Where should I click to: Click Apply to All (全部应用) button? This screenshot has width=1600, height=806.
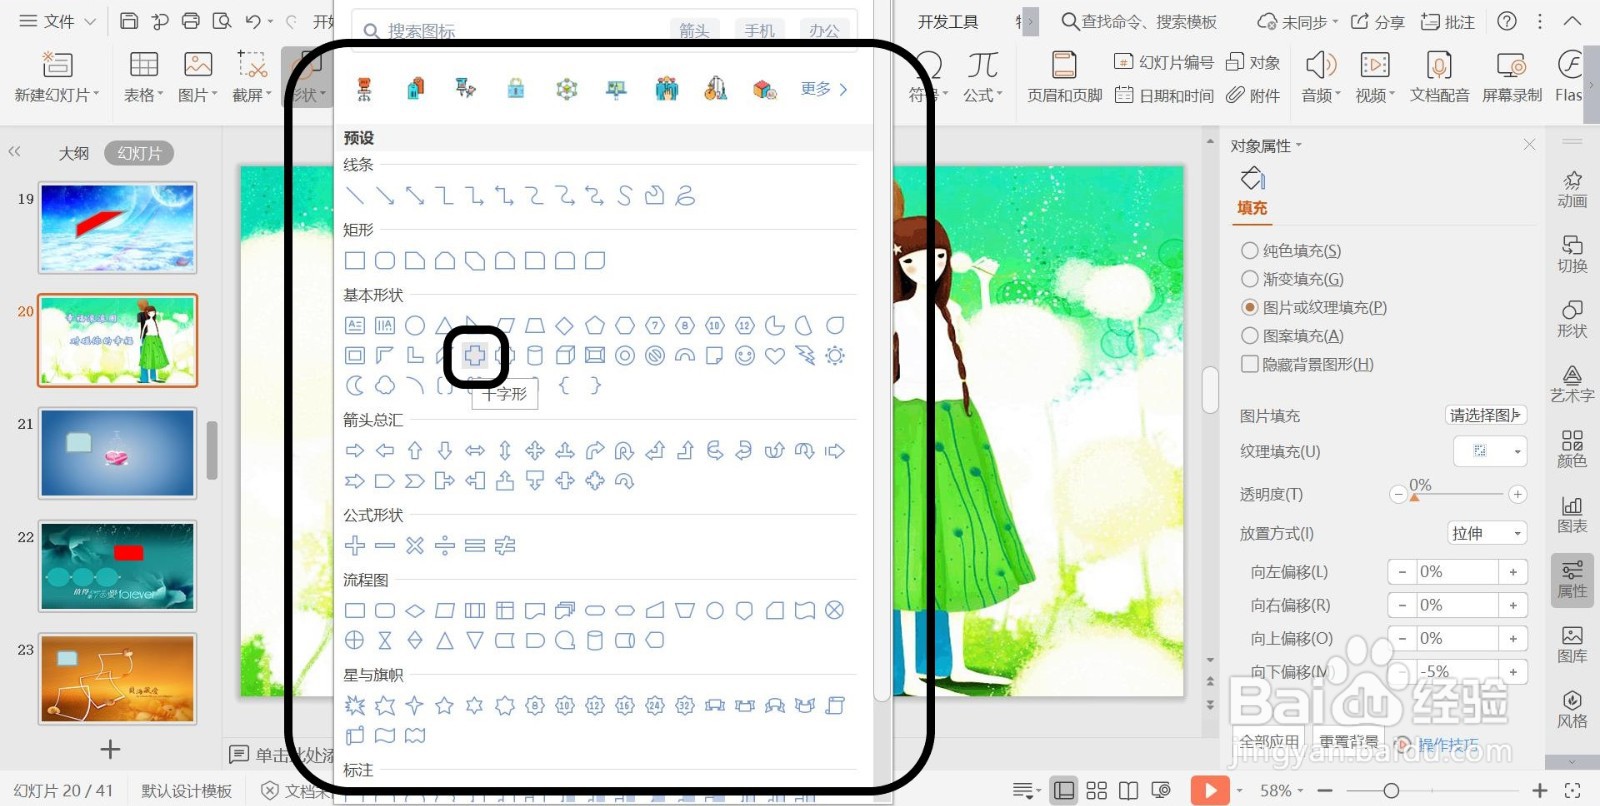(1269, 742)
